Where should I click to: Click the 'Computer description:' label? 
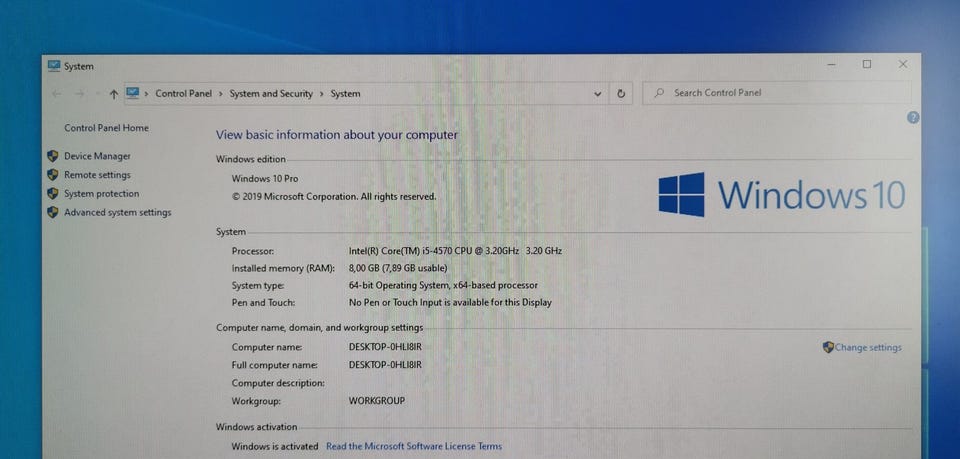tap(278, 383)
